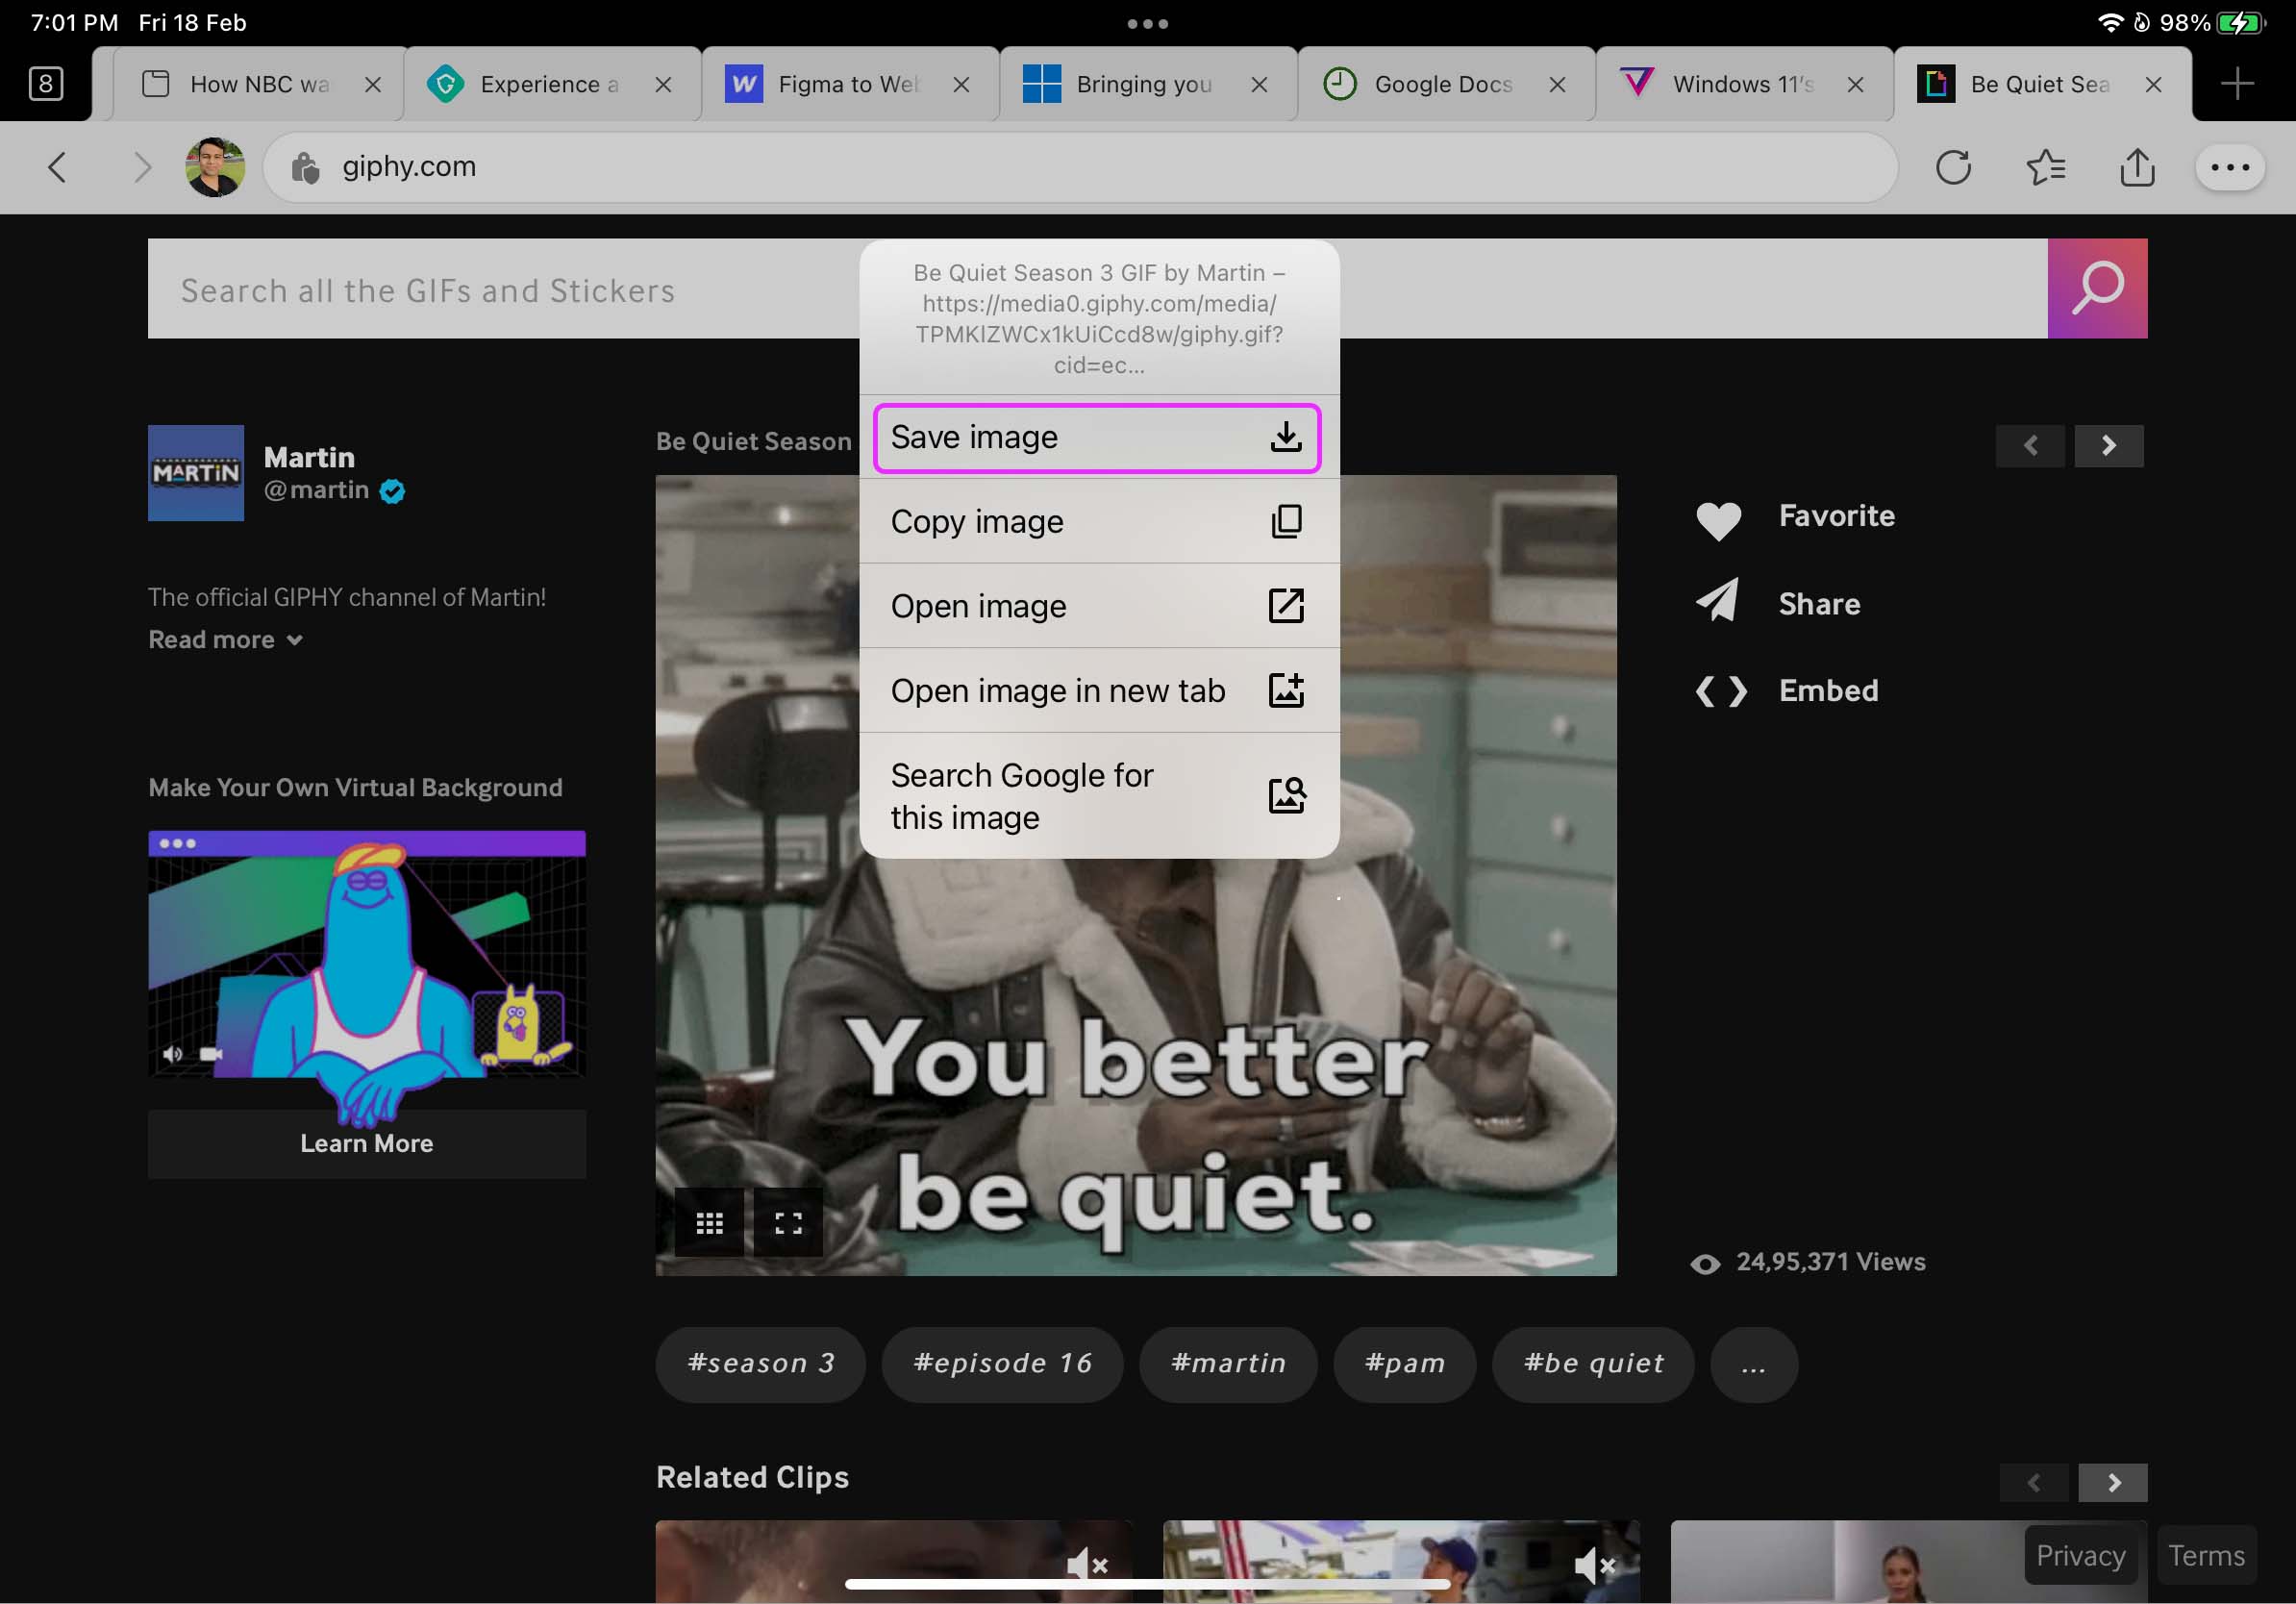
Task: Click the Share paper plane icon
Action: pos(1718,600)
